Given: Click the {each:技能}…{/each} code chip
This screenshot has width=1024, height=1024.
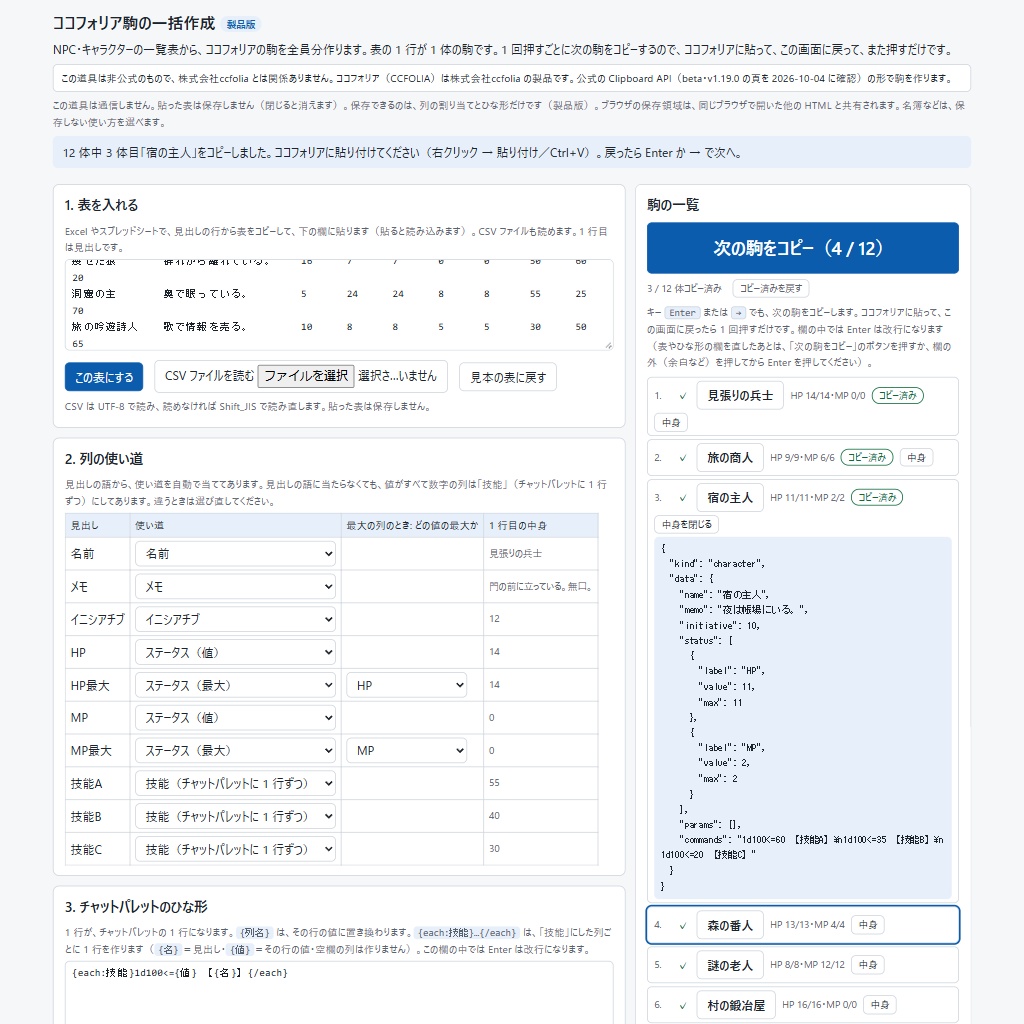Looking at the screenshot, I should pos(466,933).
